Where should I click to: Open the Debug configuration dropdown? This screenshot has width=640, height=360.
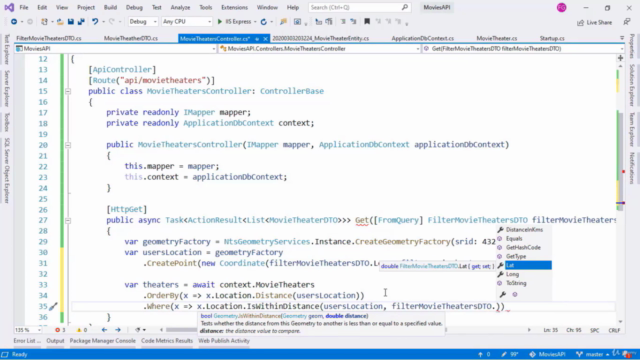point(143,22)
